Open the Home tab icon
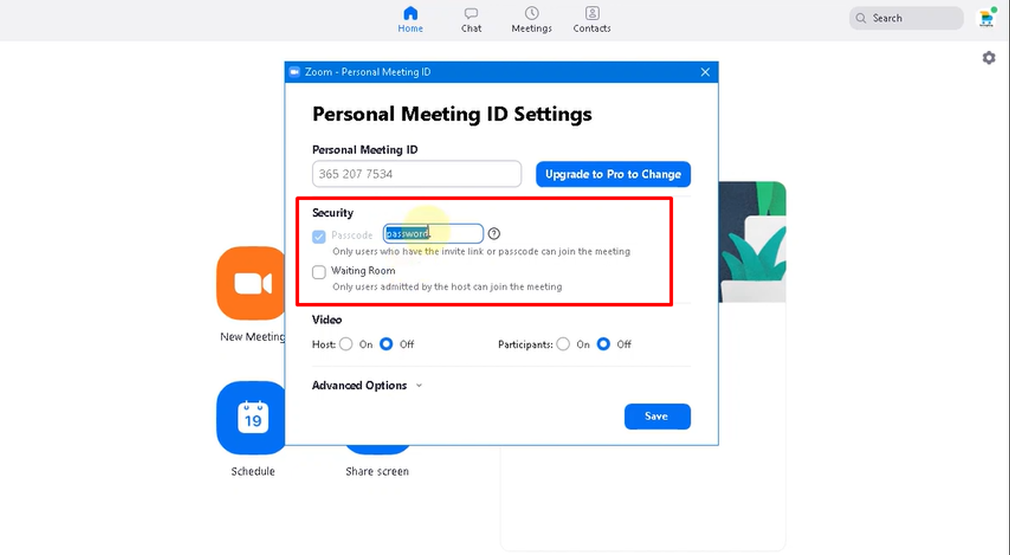1010x555 pixels. [x=410, y=14]
